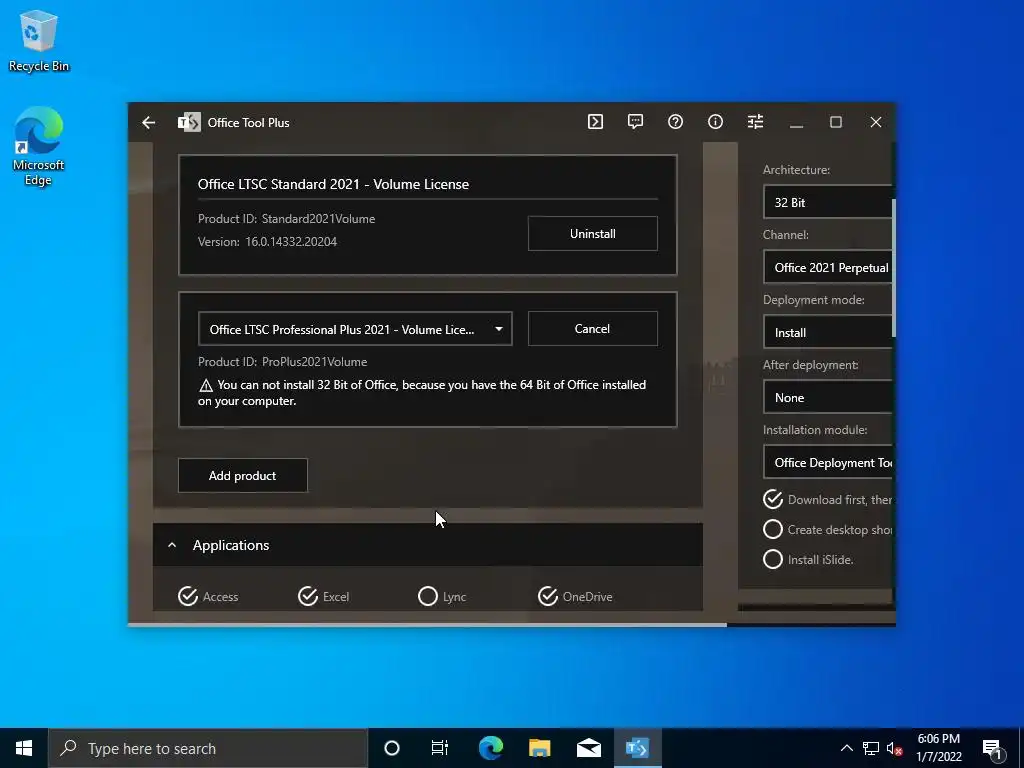The width and height of the screenshot is (1024, 768).
Task: Open Cortana circle icon on taskbar
Action: [392, 748]
